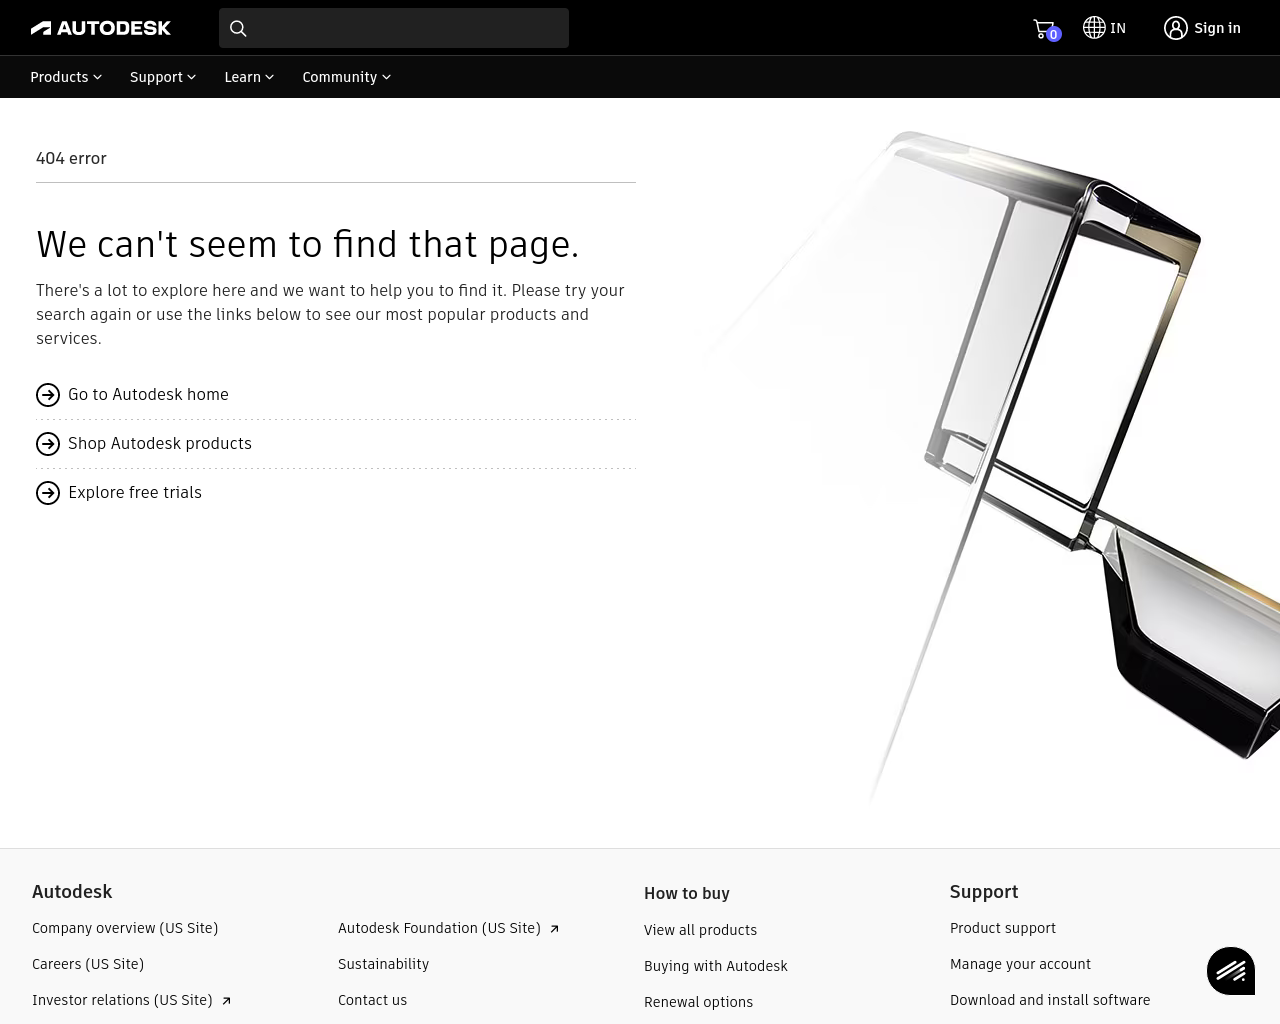Focus the header search field

coord(394,28)
